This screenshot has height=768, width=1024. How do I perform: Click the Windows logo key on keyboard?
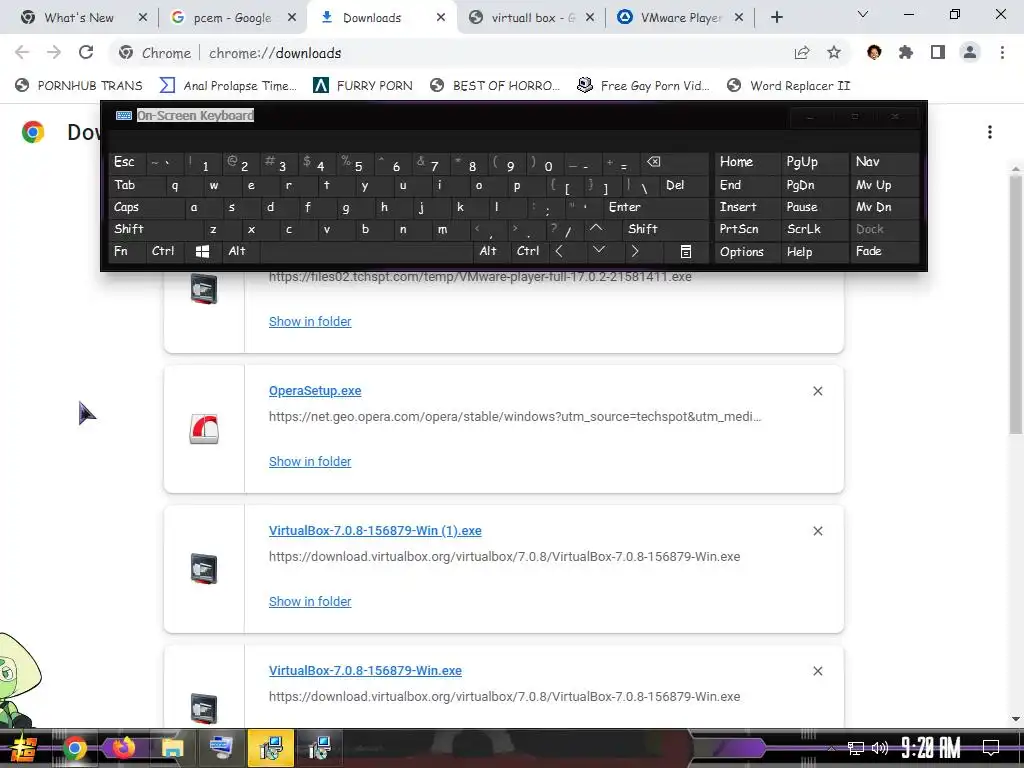[x=202, y=251]
